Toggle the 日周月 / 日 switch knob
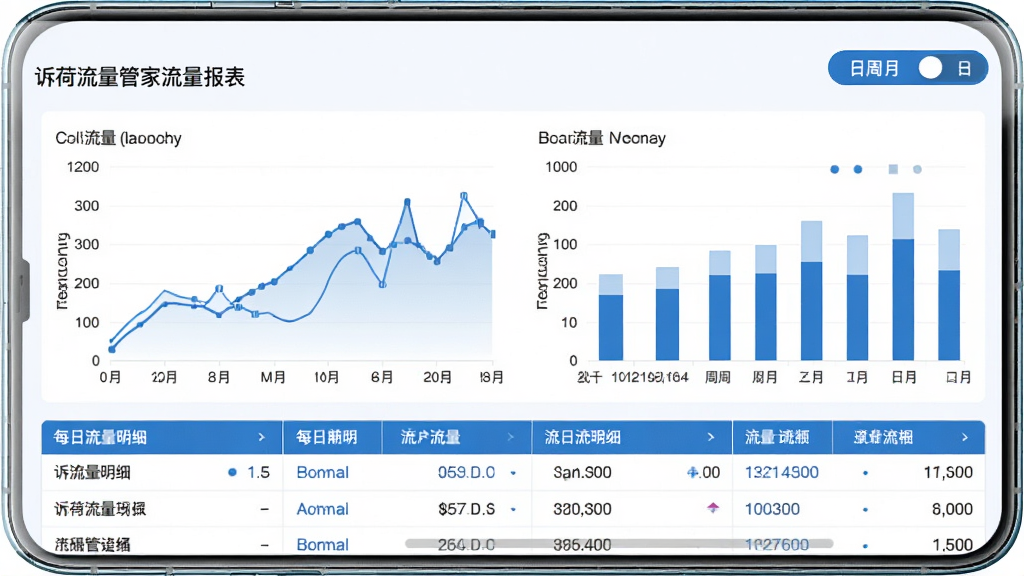 (930, 67)
